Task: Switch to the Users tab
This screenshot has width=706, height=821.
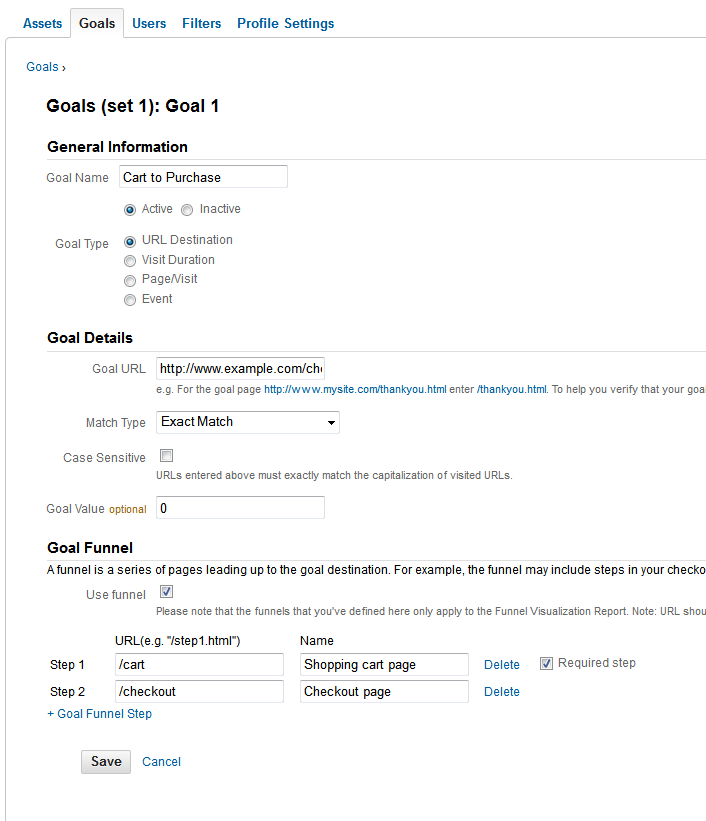Action: (x=149, y=23)
